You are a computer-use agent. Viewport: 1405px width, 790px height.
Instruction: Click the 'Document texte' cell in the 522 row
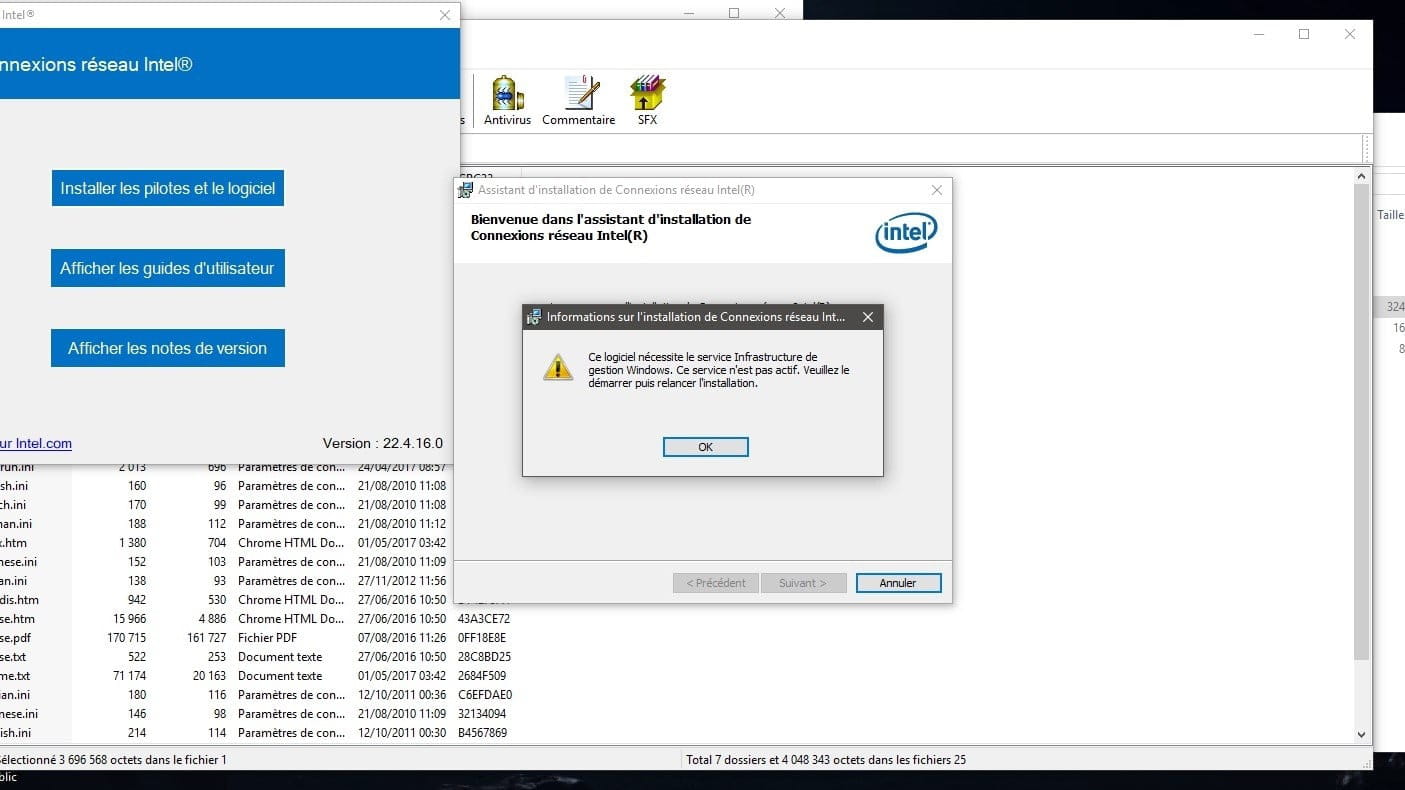click(x=280, y=657)
